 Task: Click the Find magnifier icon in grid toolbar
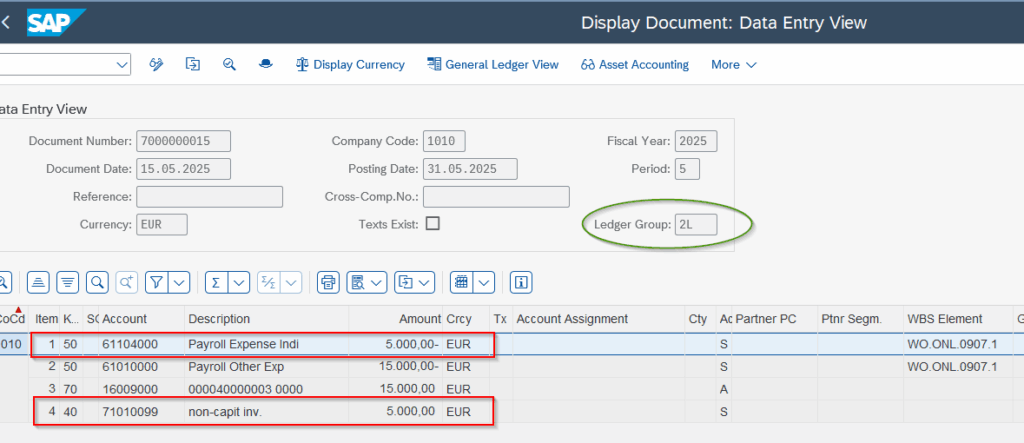tap(97, 282)
